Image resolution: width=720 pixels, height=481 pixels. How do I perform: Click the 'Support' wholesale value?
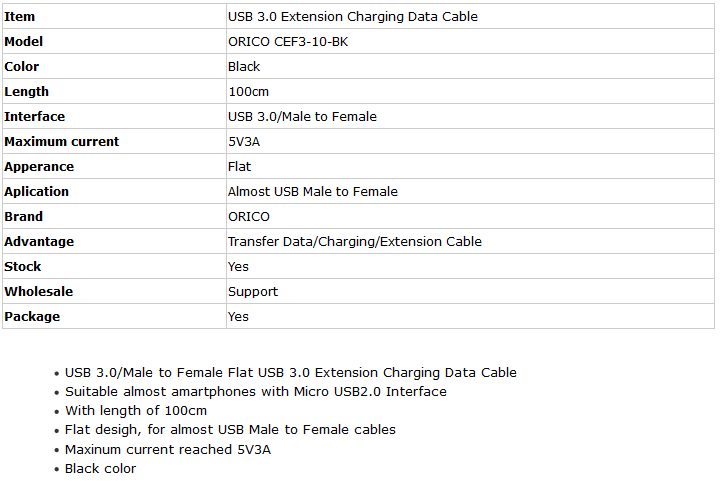[253, 292]
